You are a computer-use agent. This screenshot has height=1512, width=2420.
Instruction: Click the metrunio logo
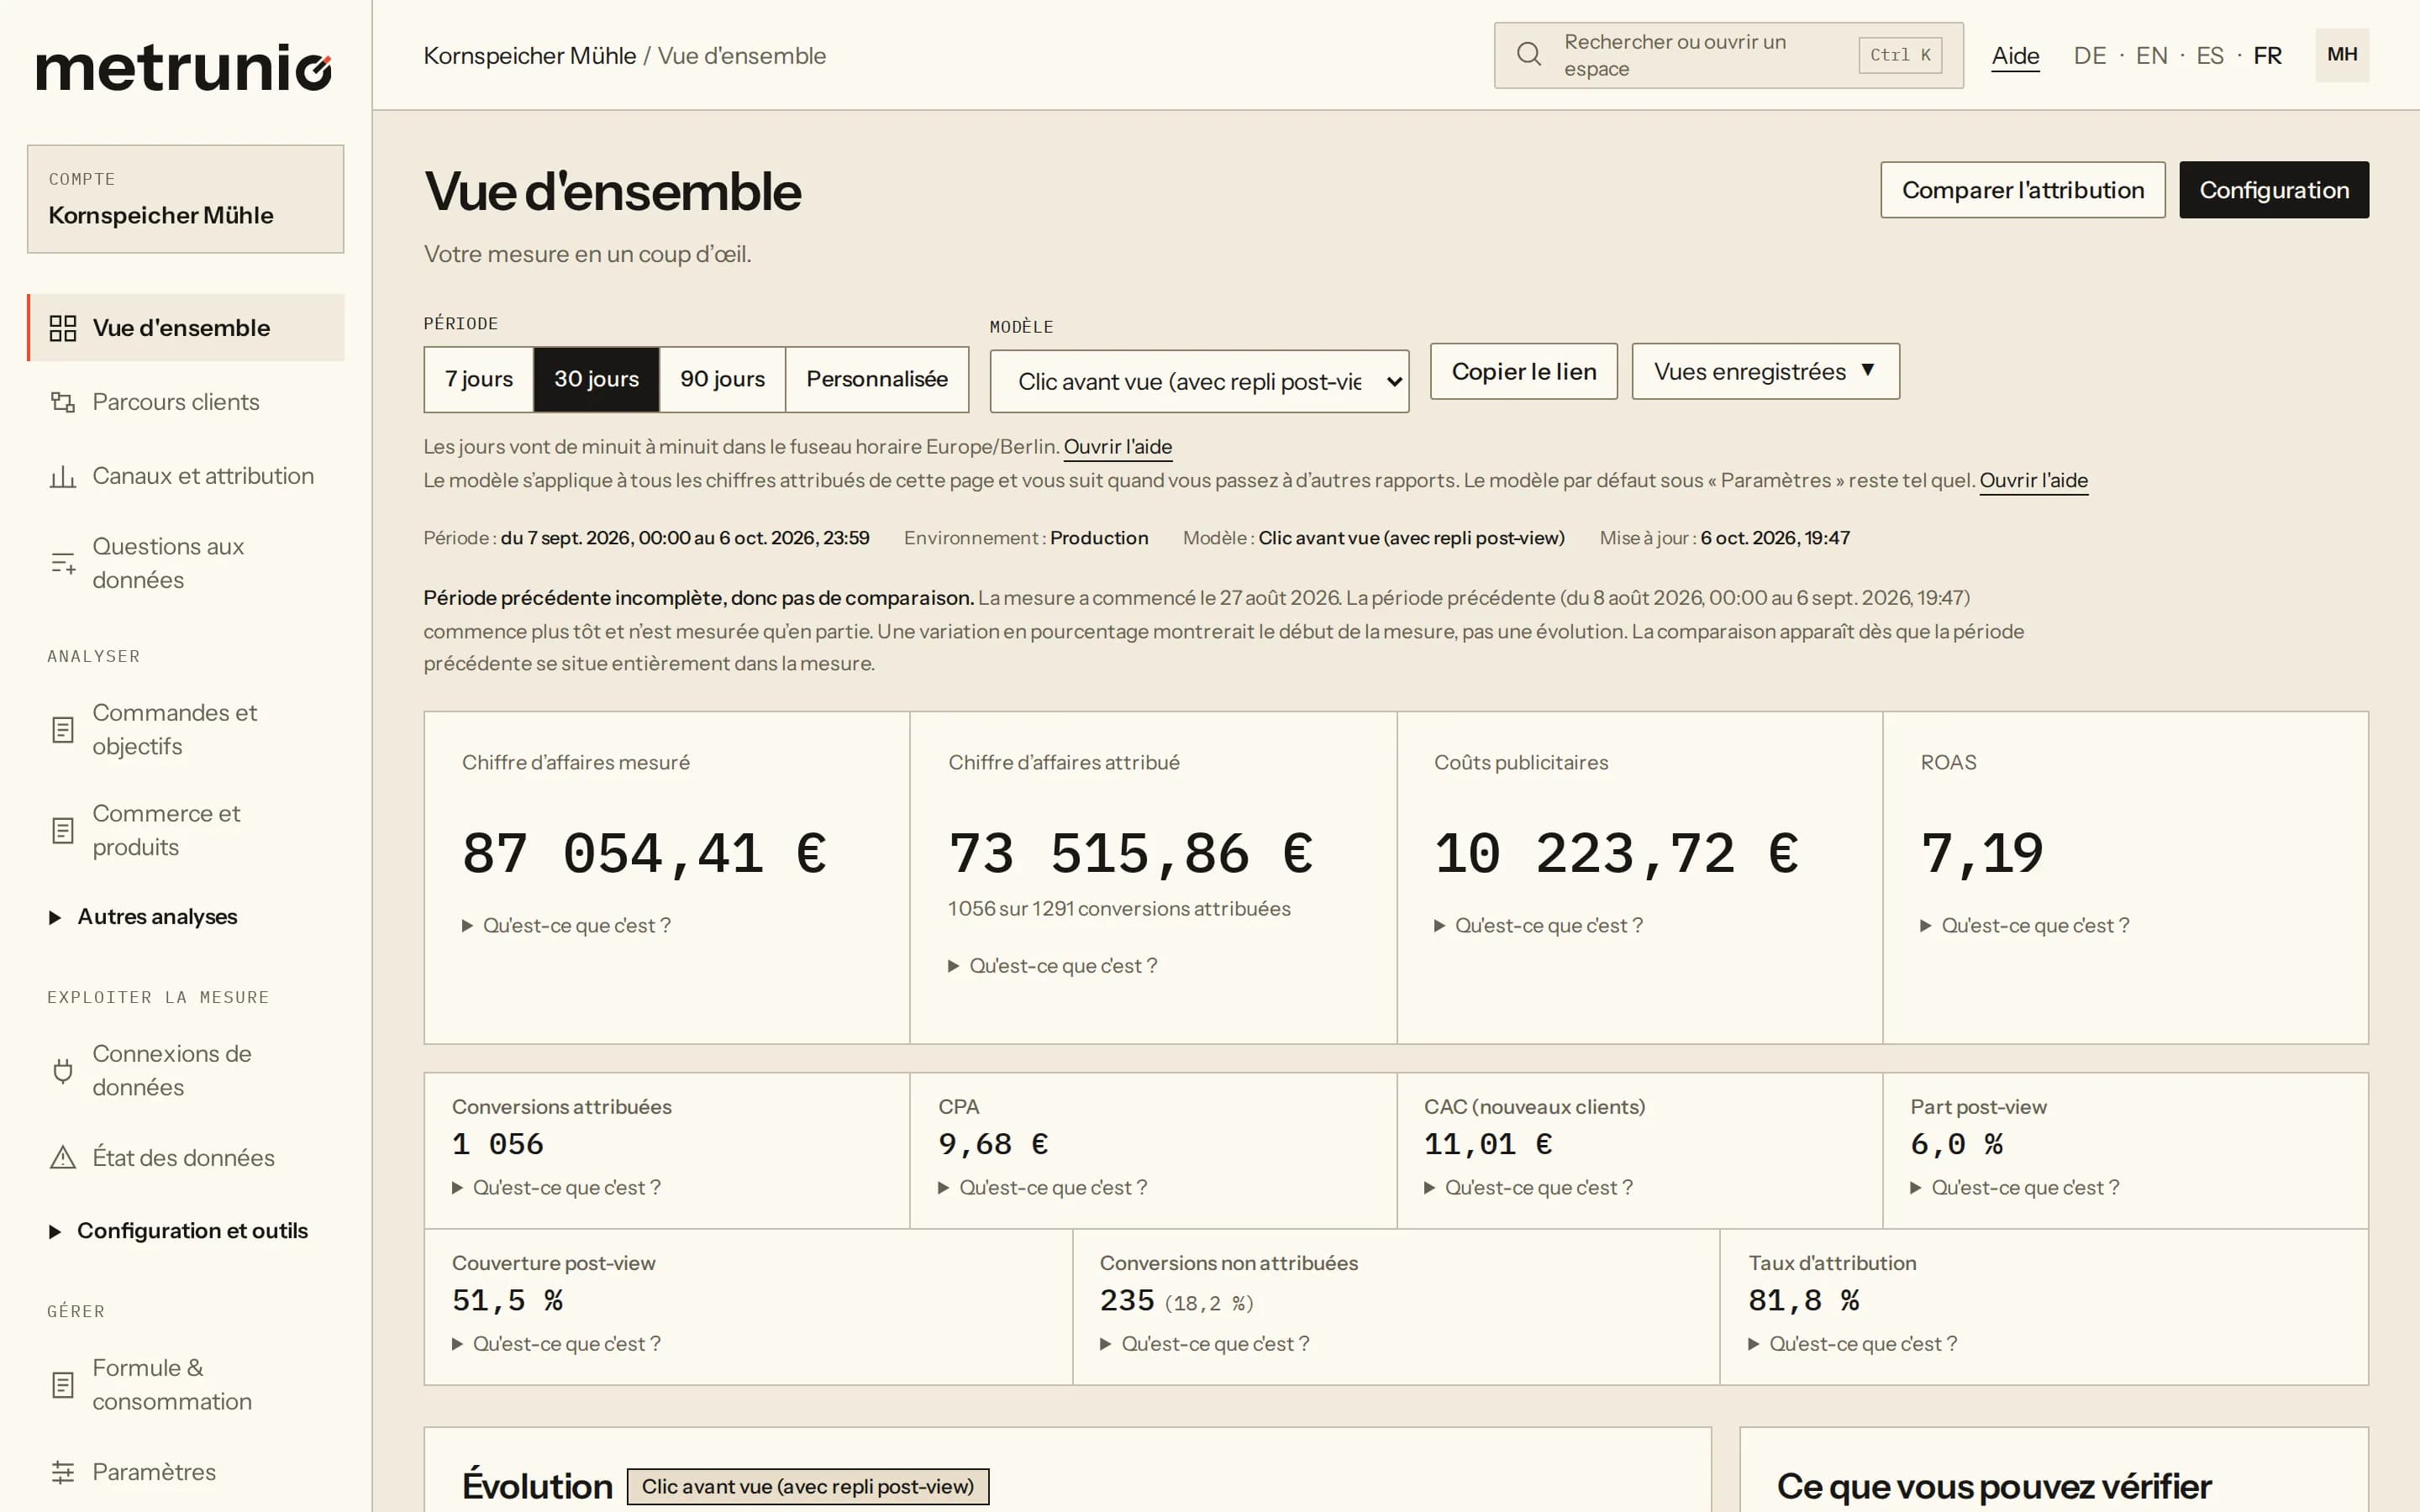pos(183,67)
